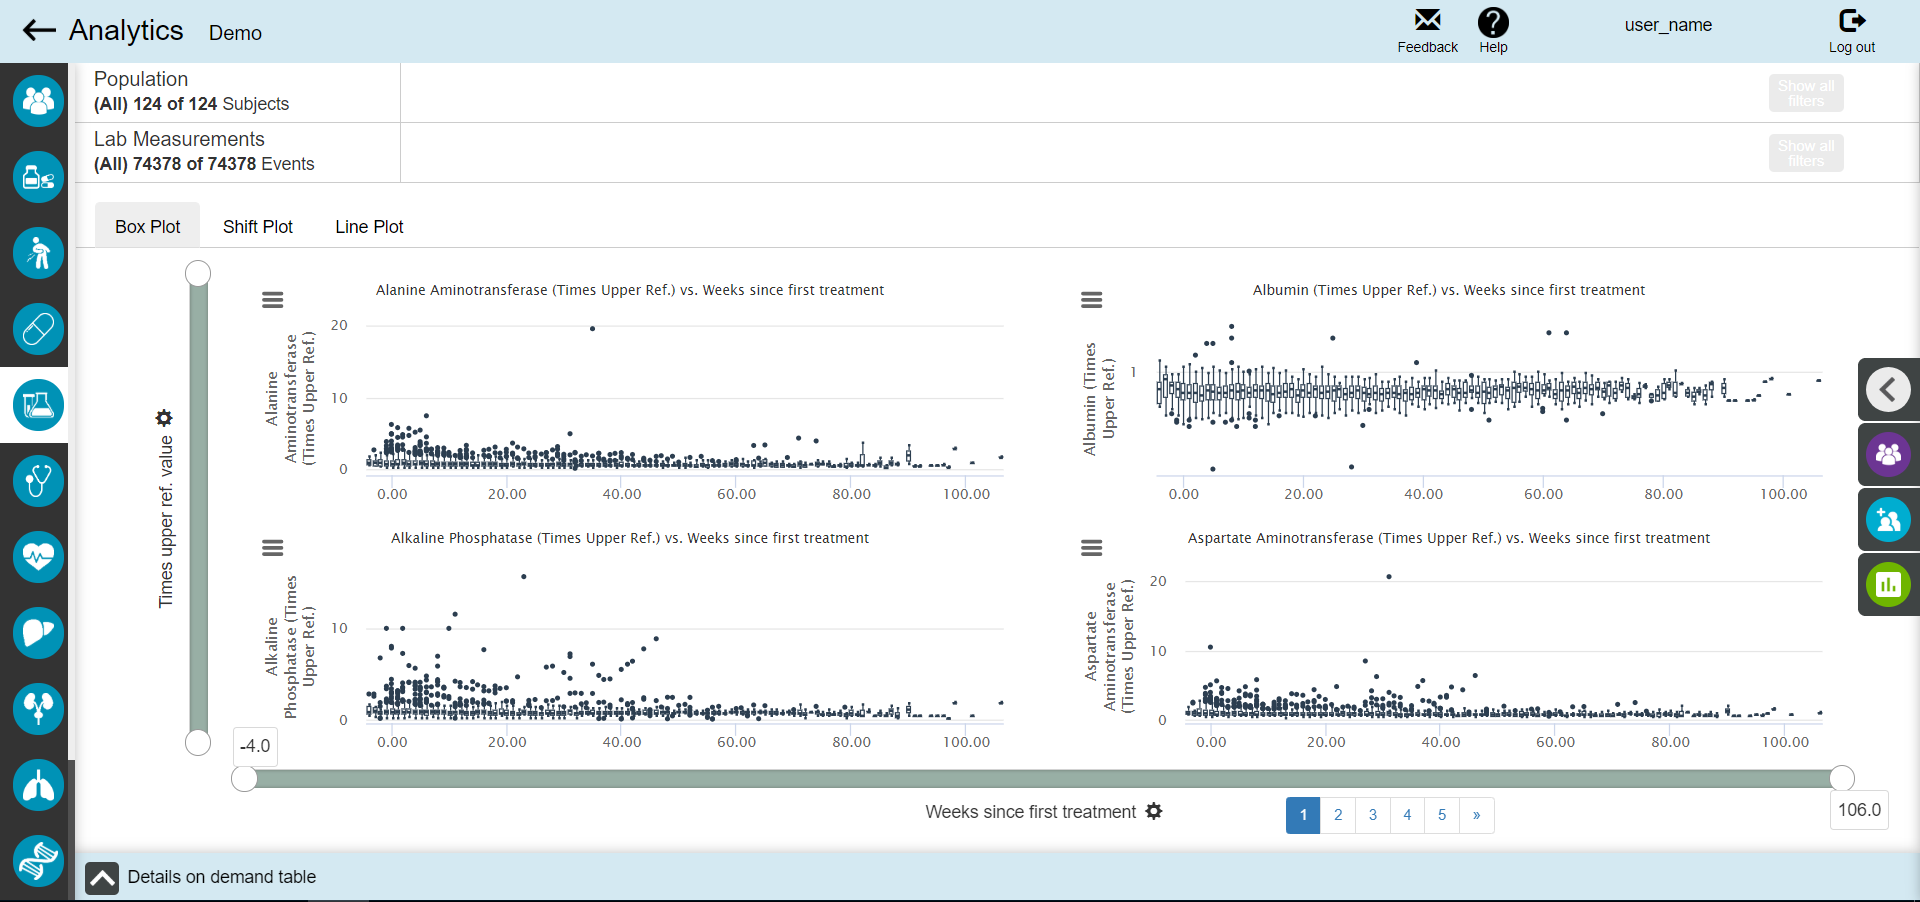Open the purple population filter icon

pyautogui.click(x=1888, y=454)
